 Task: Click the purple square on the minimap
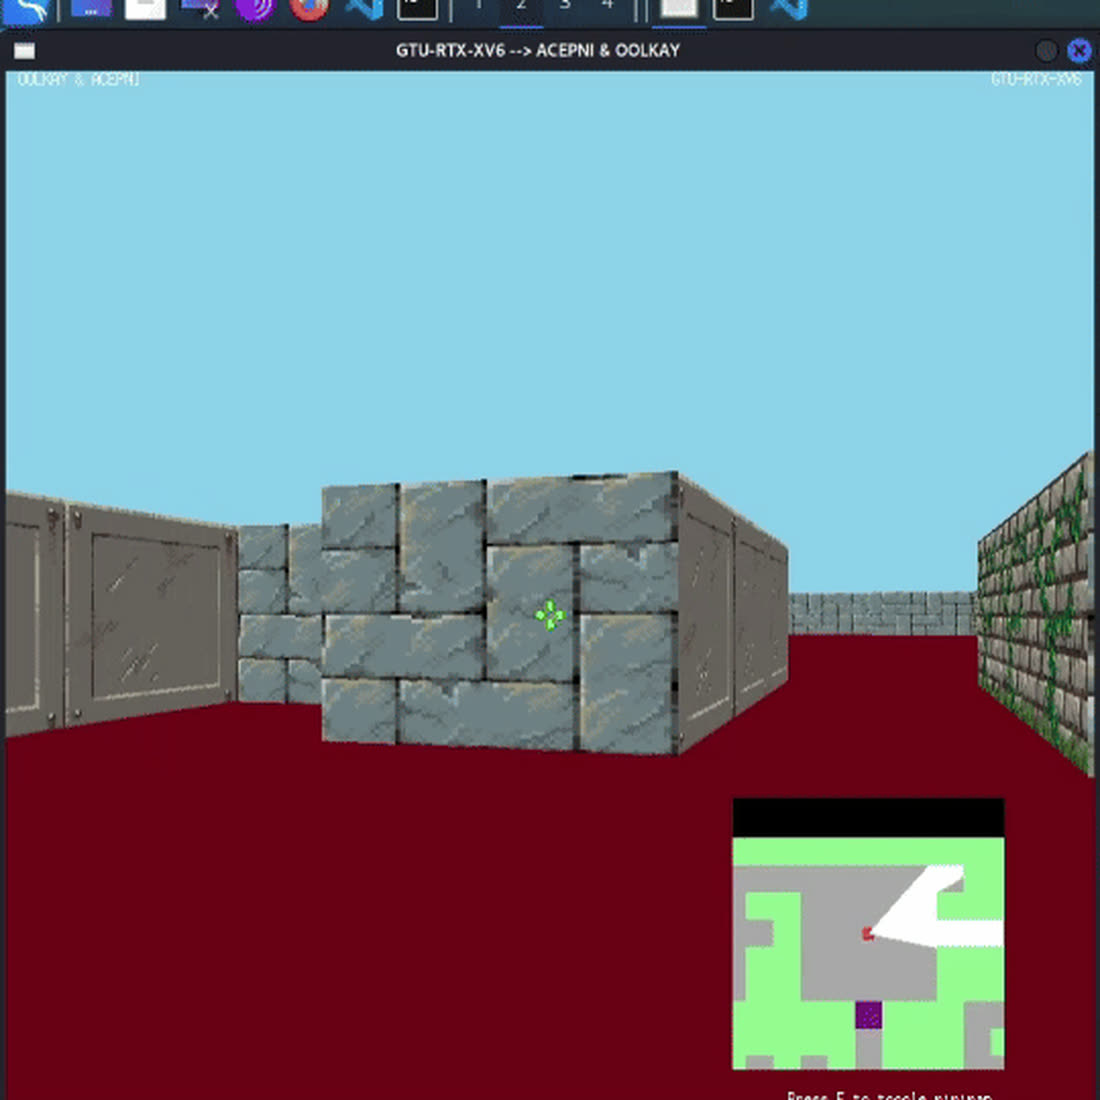[868, 1015]
